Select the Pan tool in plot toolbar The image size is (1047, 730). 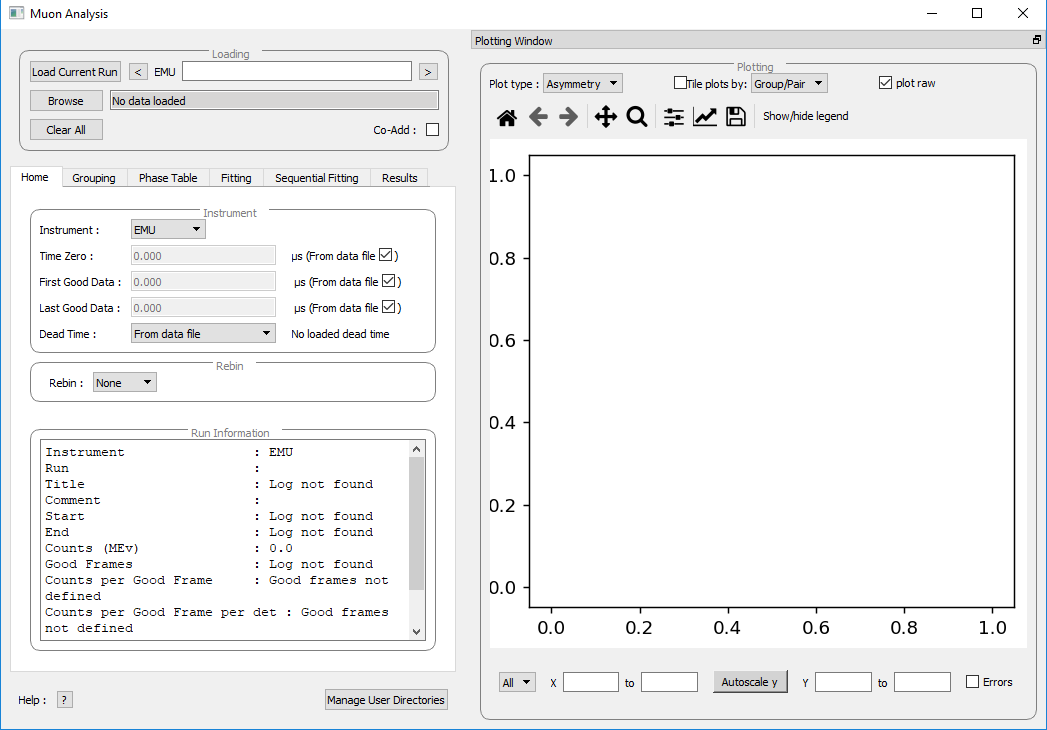tap(605, 117)
